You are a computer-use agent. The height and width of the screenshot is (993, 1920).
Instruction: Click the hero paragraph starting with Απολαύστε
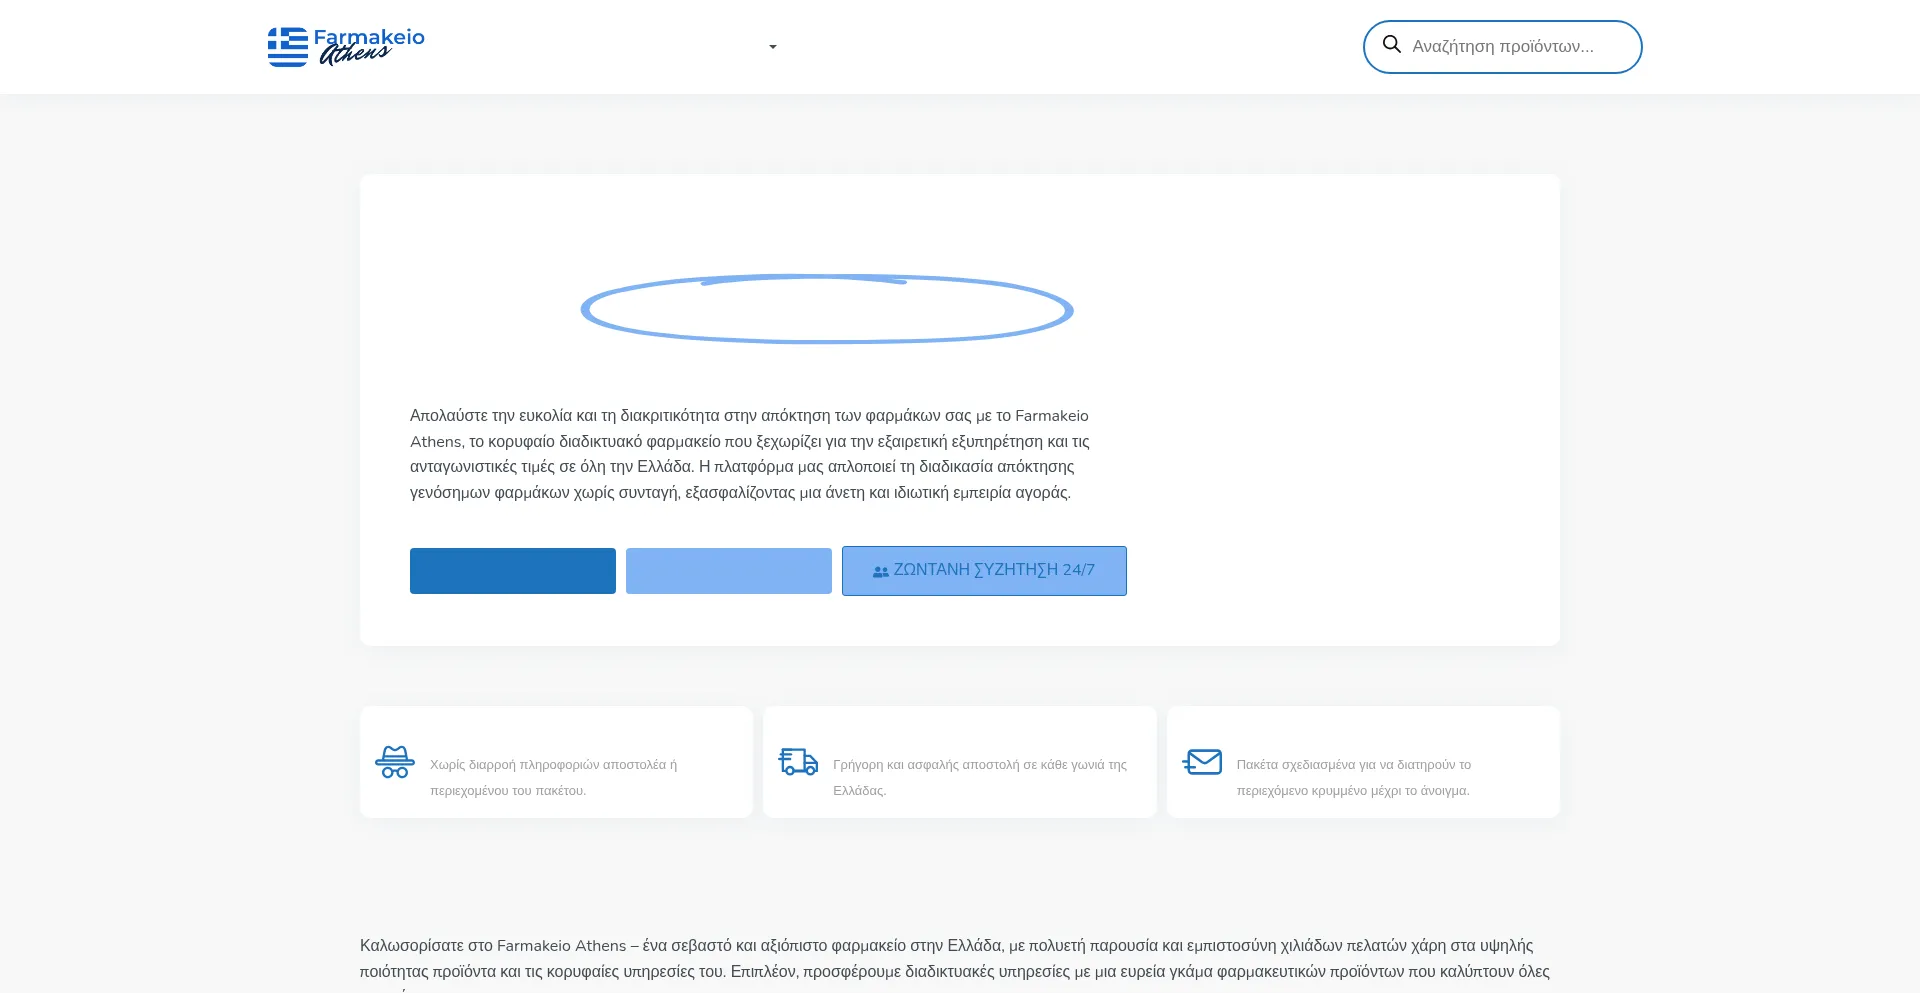tap(749, 454)
